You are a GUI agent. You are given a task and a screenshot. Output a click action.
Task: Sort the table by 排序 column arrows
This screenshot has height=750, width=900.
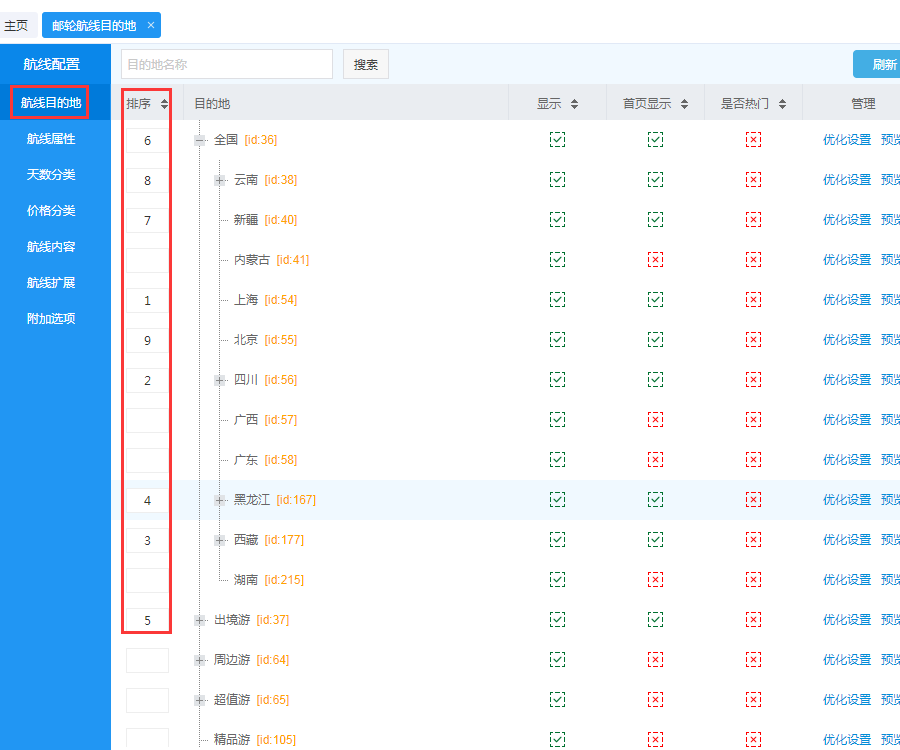[165, 104]
